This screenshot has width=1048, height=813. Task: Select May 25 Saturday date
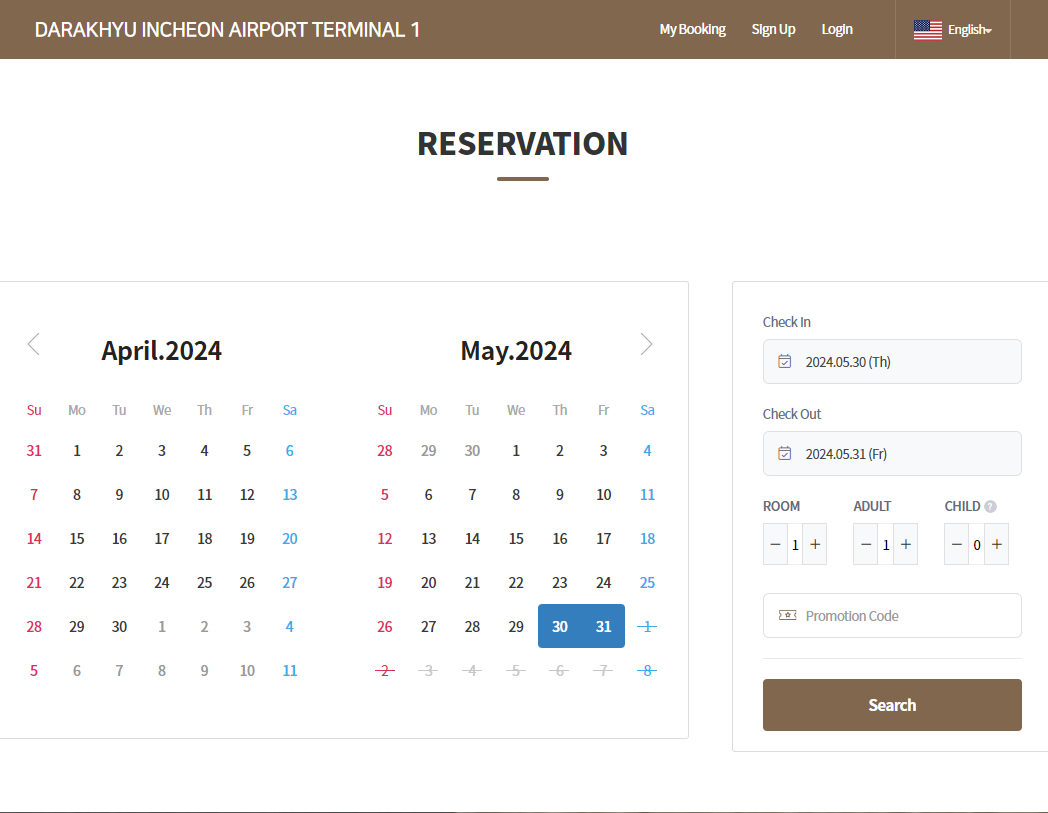pyautogui.click(x=647, y=583)
